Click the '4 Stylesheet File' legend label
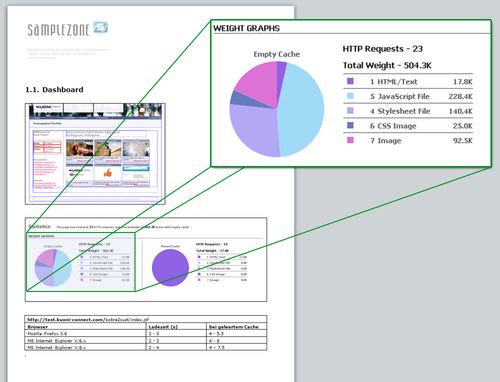Image resolution: width=500 pixels, height=382 pixels. (x=400, y=111)
